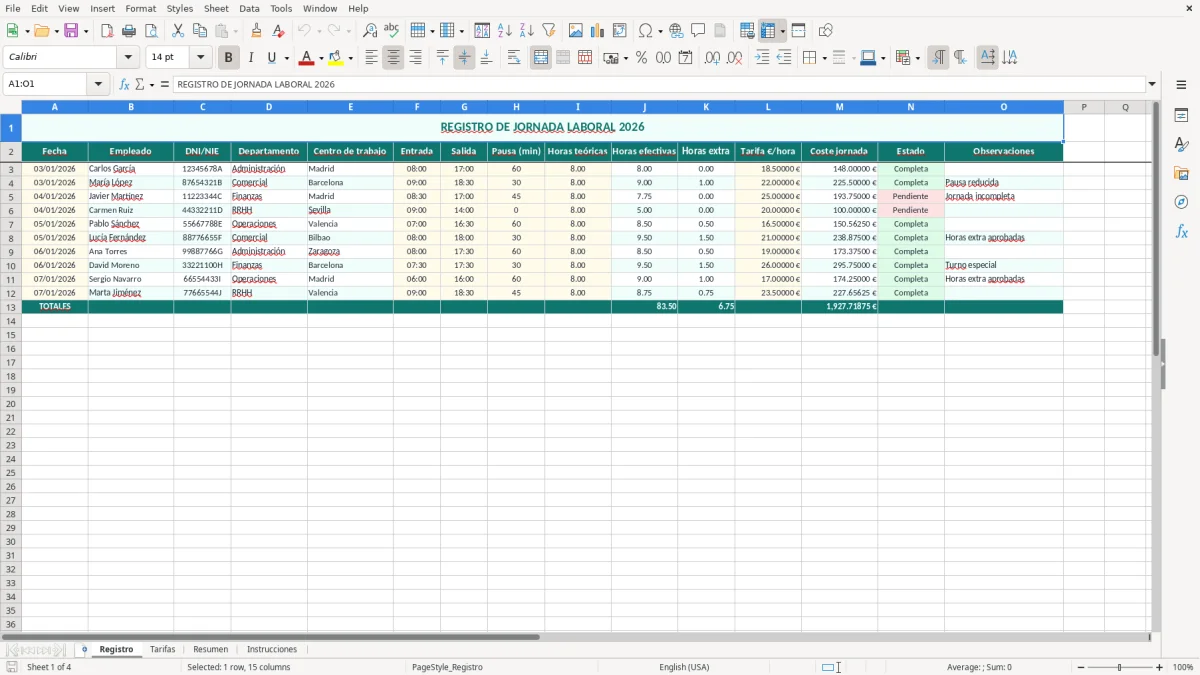The height and width of the screenshot is (675, 1200).
Task: Format as Percent icon
Action: tap(642, 58)
